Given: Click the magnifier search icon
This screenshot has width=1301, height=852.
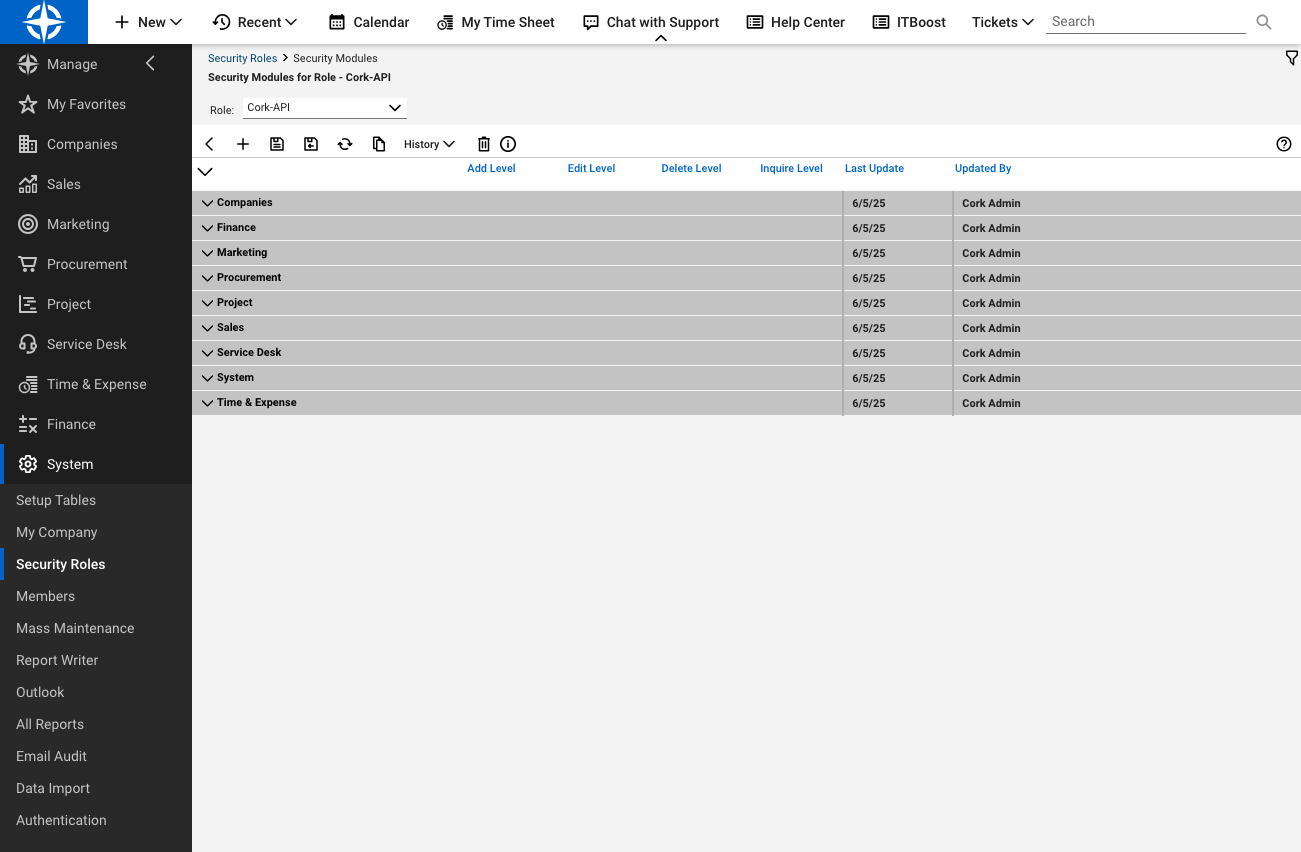Looking at the screenshot, I should click(1264, 22).
